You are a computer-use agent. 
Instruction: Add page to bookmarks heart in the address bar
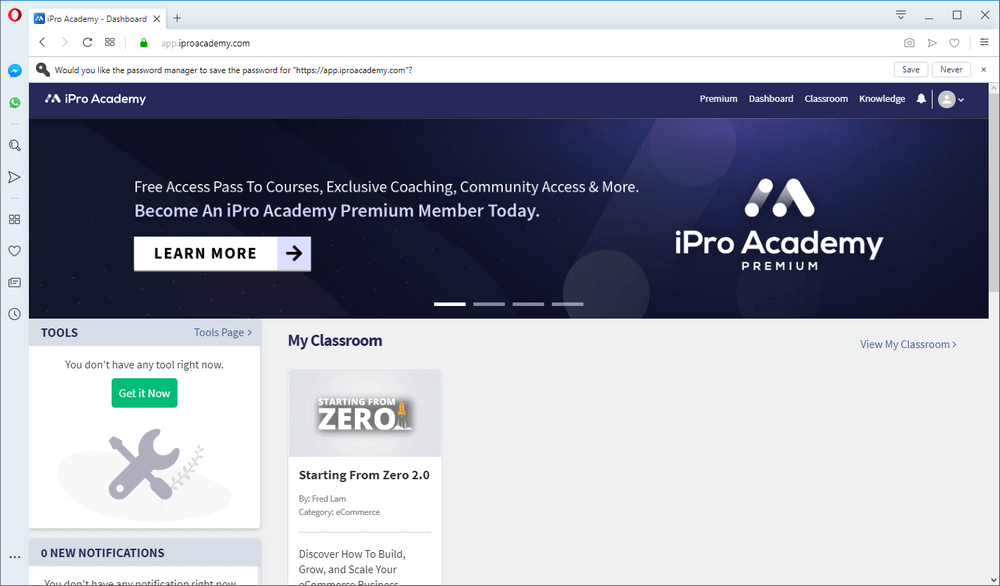954,43
